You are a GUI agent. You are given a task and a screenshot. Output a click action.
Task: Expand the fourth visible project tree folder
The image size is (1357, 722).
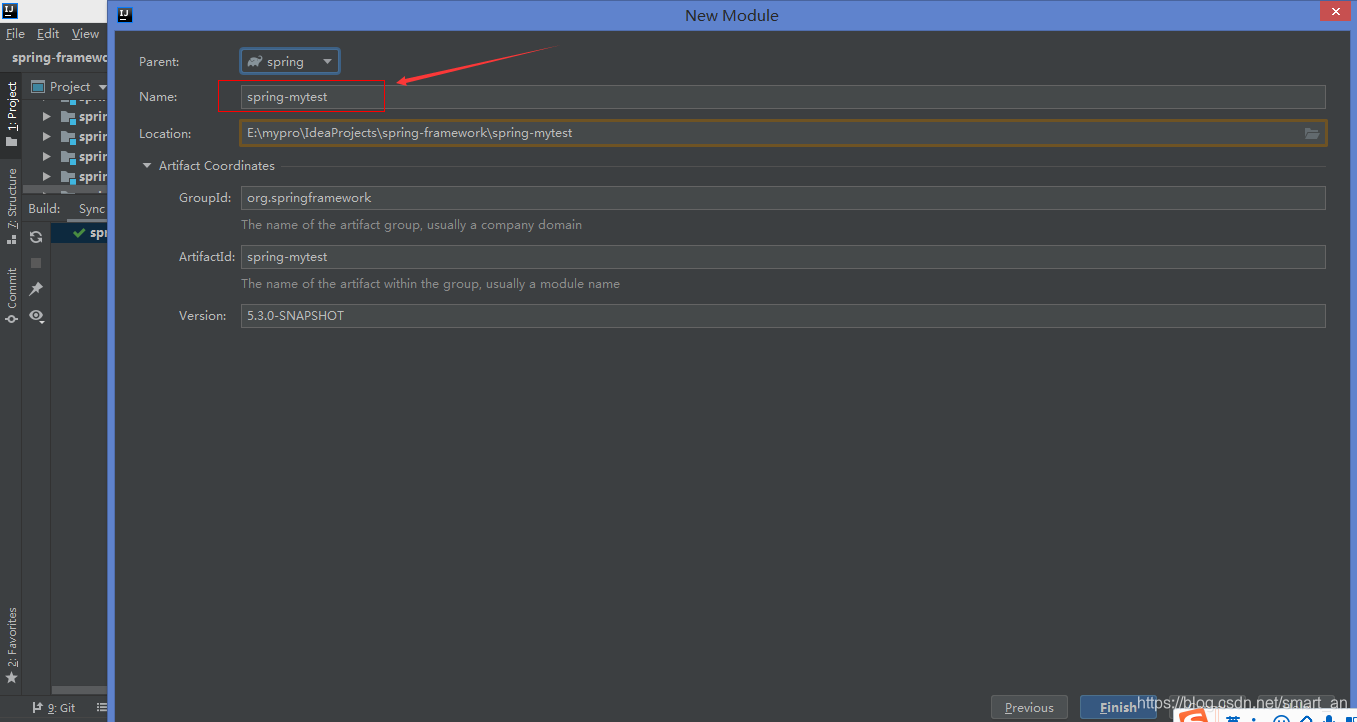tap(46, 177)
